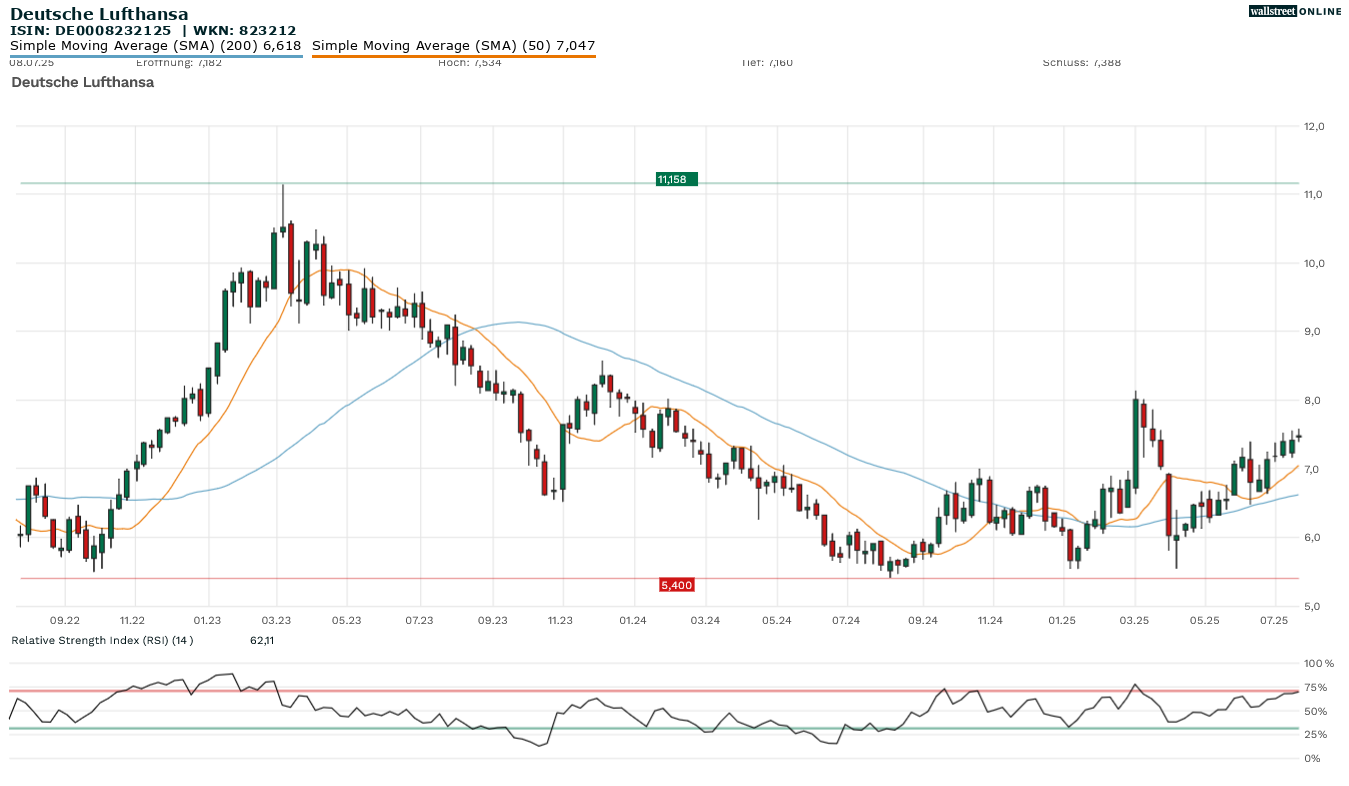Click the 6,0 price axis label
This screenshot has width=1349, height=786.
(x=1314, y=538)
